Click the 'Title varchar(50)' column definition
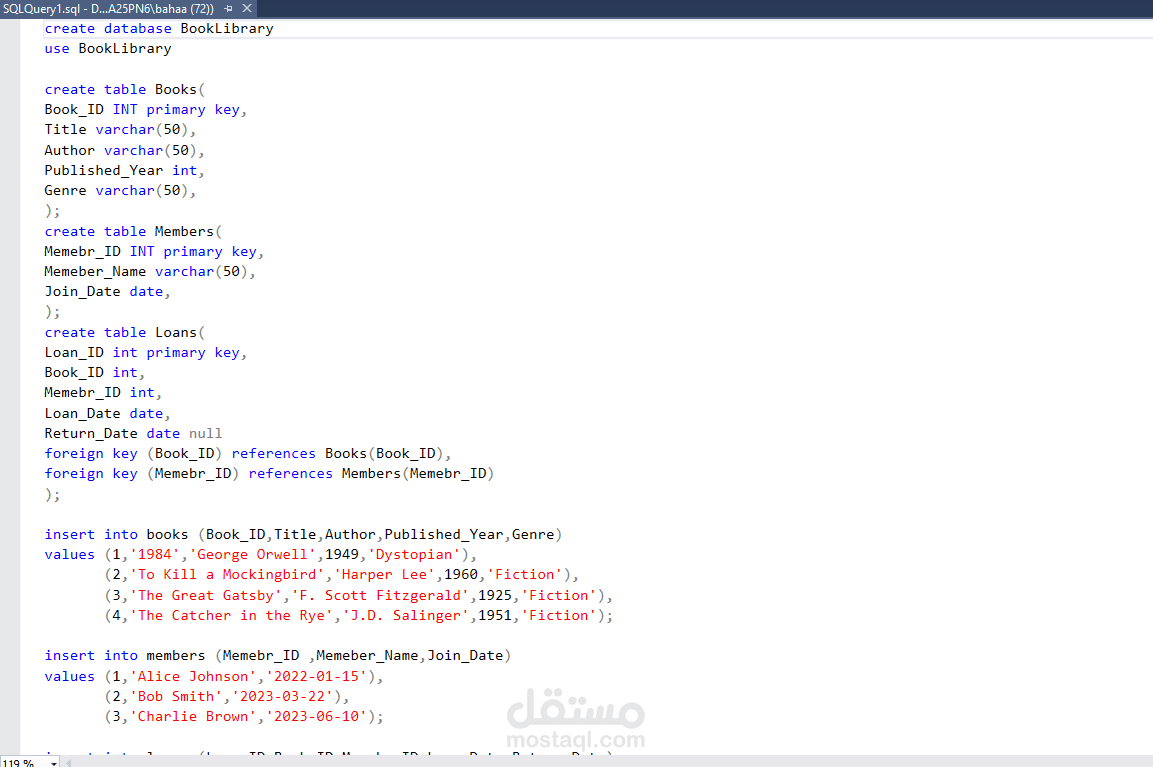Image resolution: width=1153 pixels, height=767 pixels. [120, 129]
